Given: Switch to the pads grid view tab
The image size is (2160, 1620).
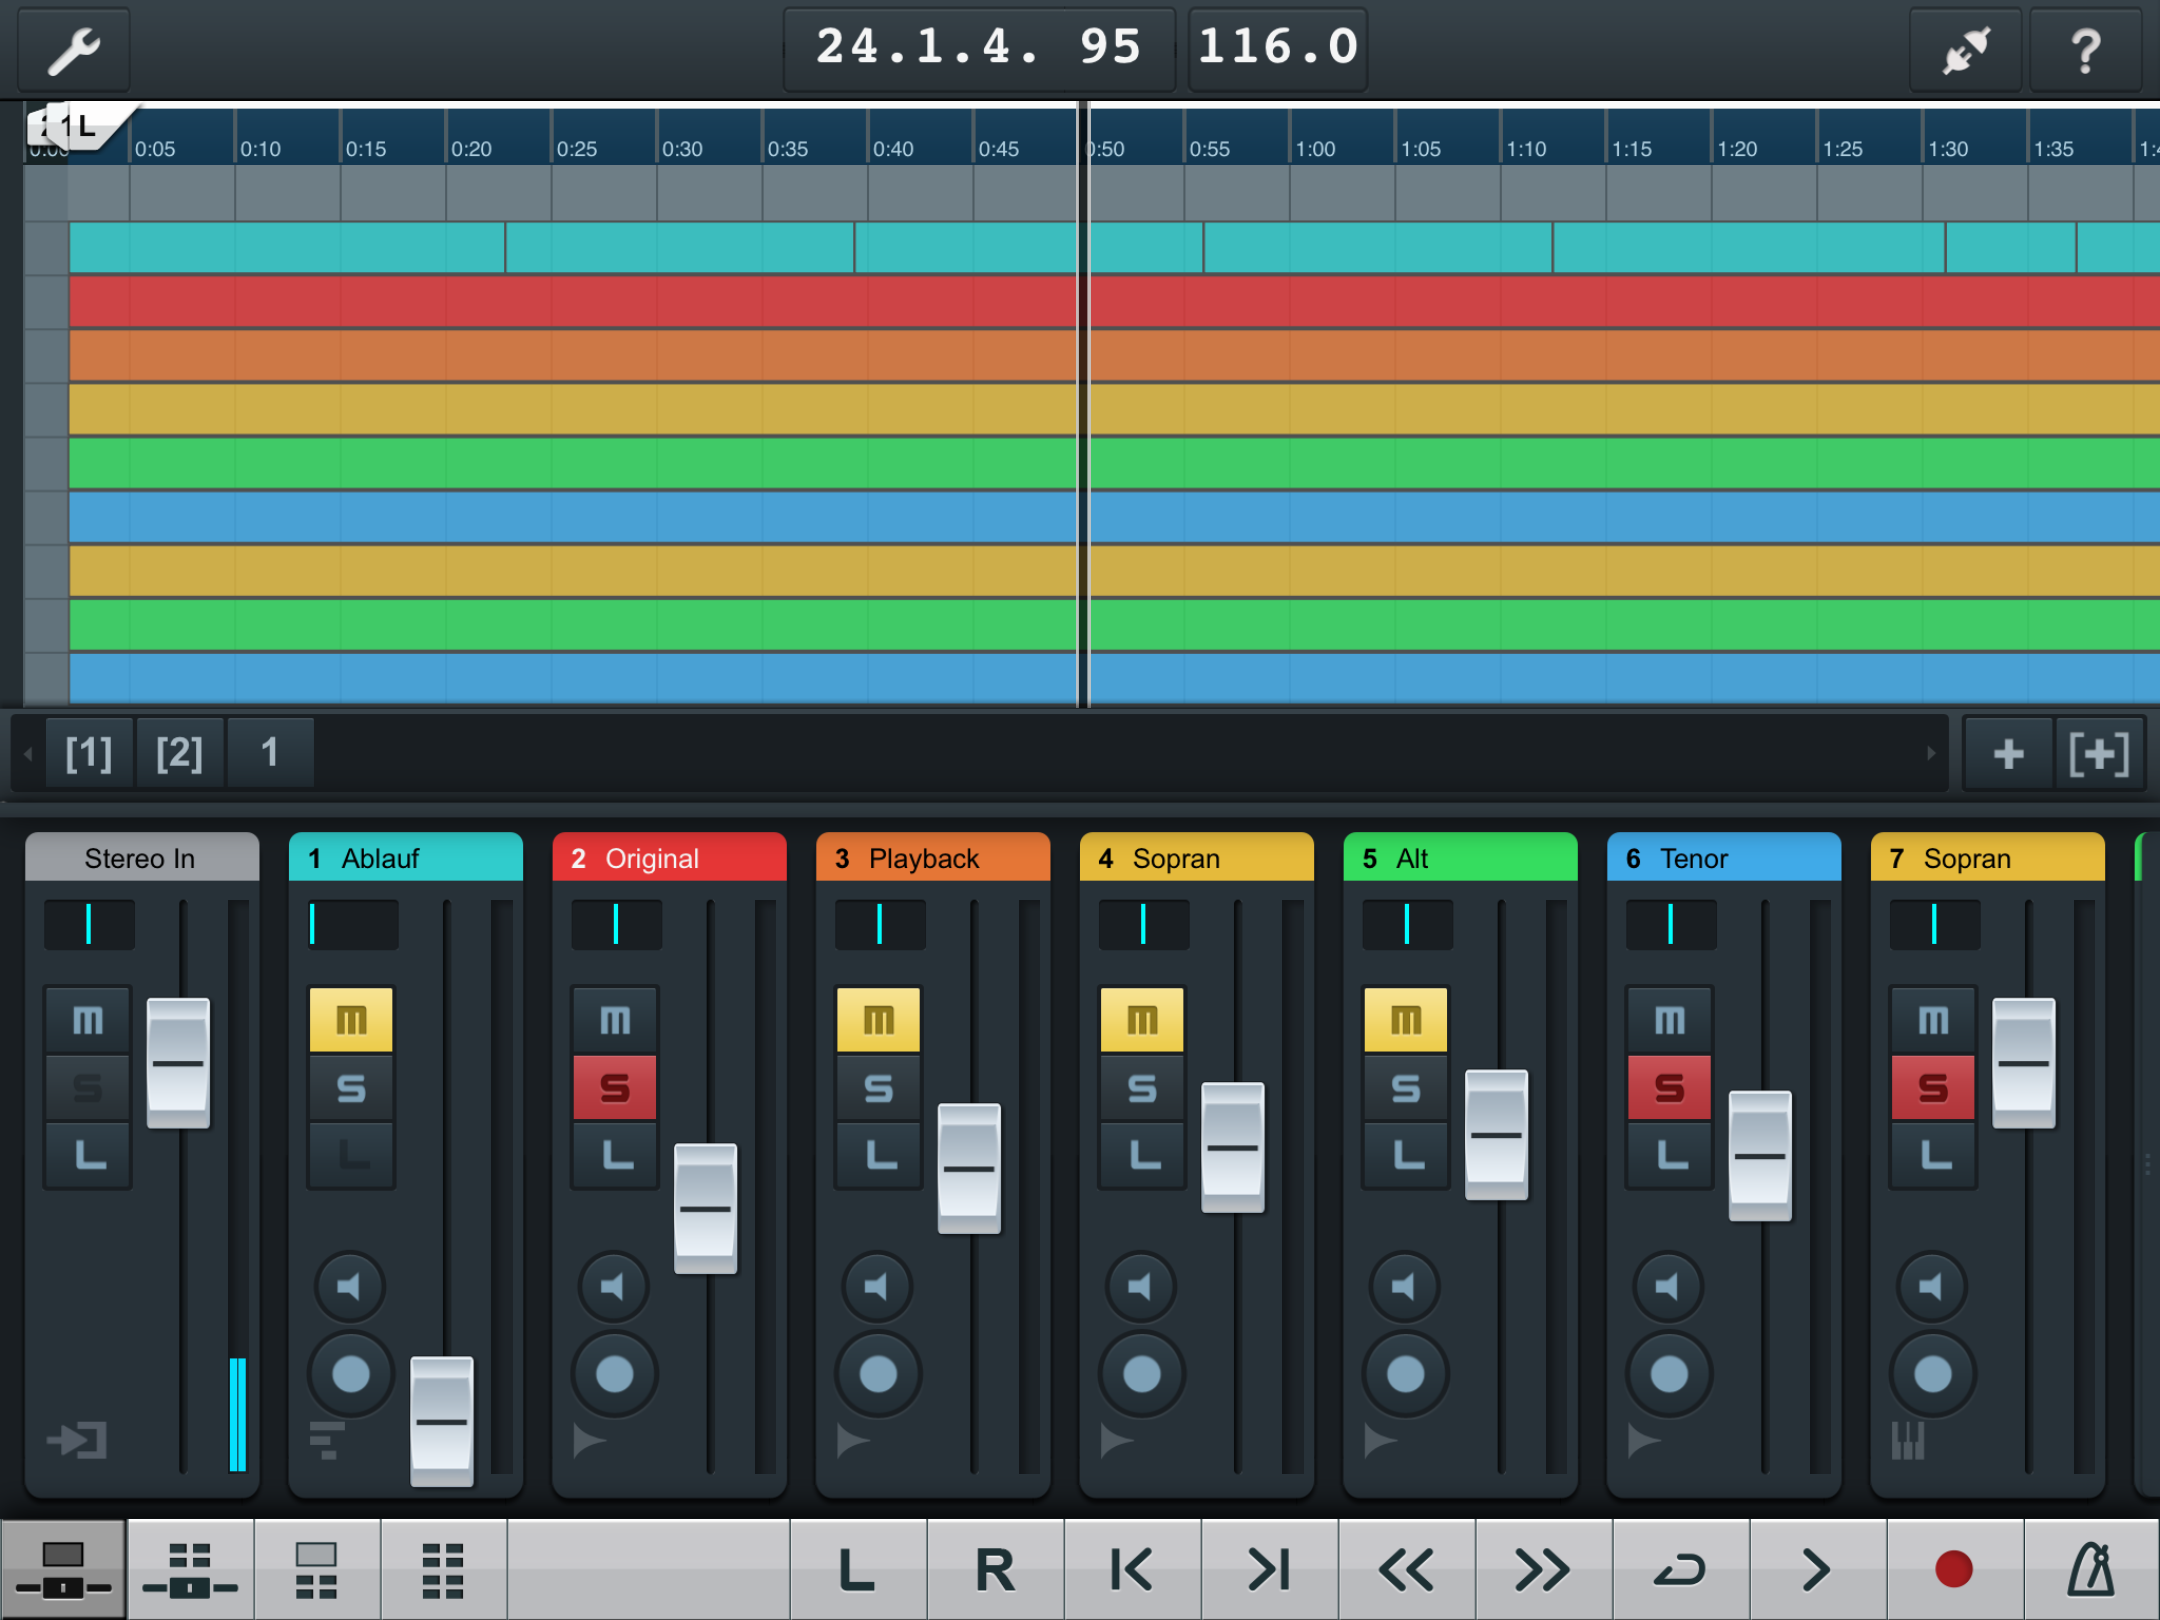Looking at the screenshot, I should [443, 1570].
